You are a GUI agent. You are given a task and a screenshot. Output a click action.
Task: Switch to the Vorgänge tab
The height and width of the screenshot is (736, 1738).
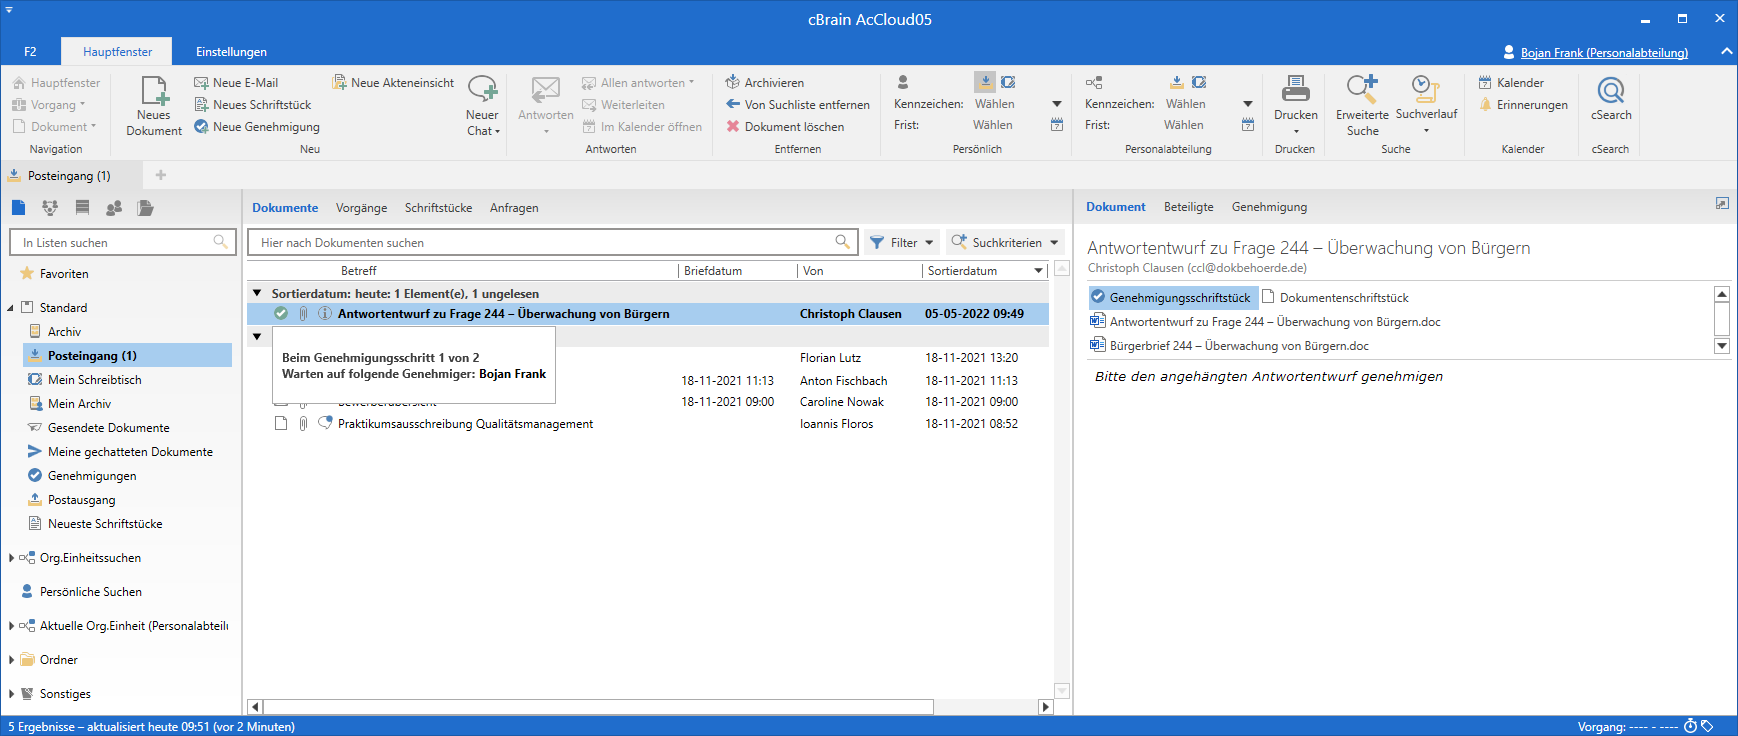[361, 208]
